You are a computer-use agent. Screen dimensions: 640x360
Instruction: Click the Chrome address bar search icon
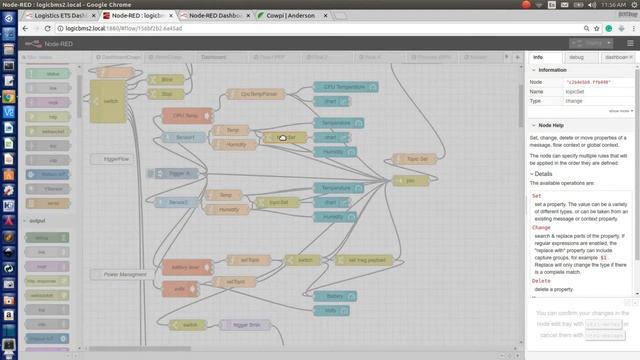pyautogui.click(x=587, y=29)
